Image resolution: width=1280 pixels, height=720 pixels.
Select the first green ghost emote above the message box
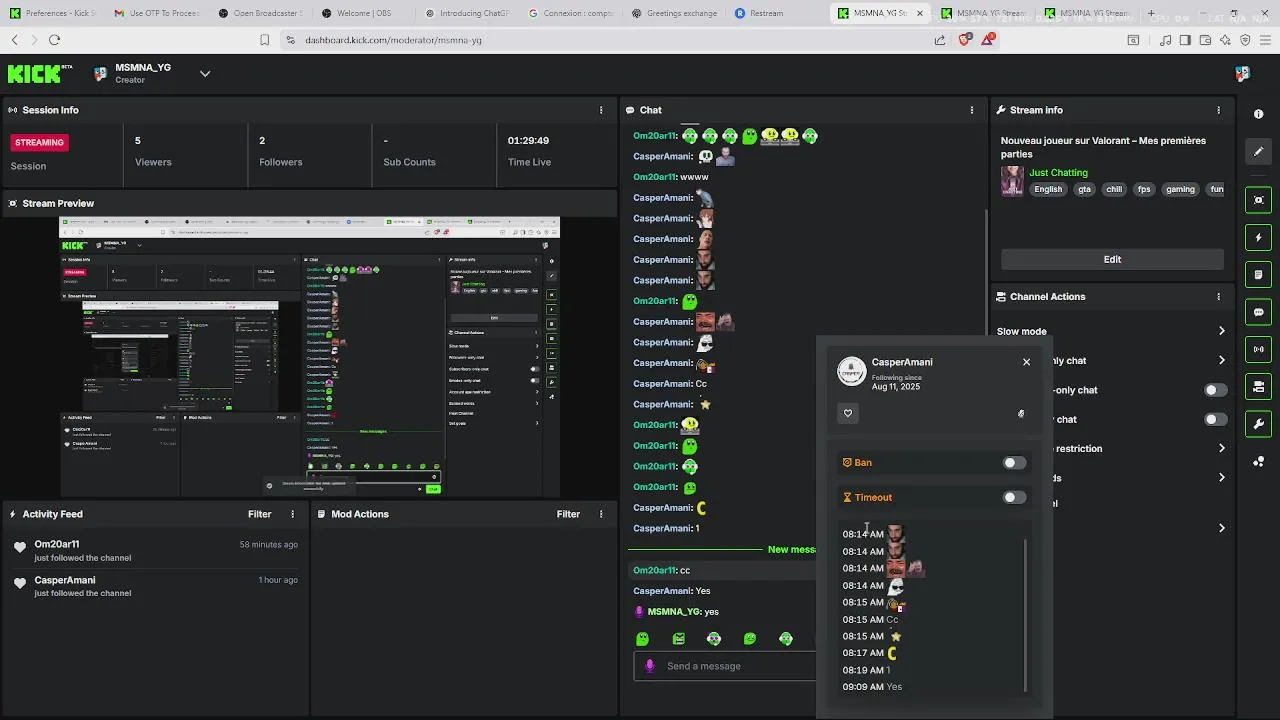point(643,639)
